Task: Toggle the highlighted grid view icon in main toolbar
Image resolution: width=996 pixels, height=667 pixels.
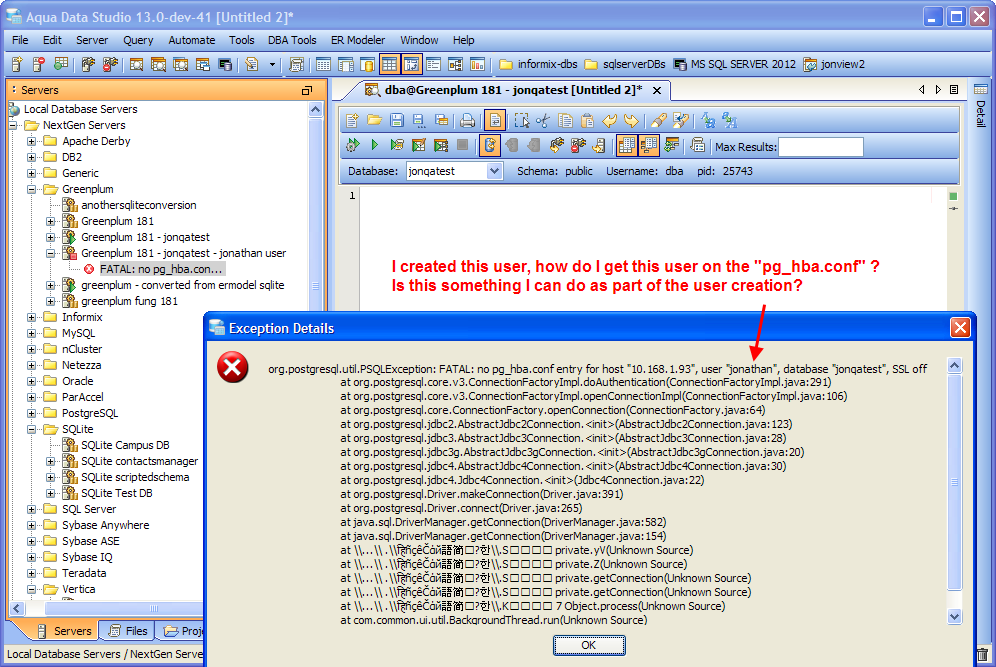Action: pyautogui.click(x=389, y=64)
